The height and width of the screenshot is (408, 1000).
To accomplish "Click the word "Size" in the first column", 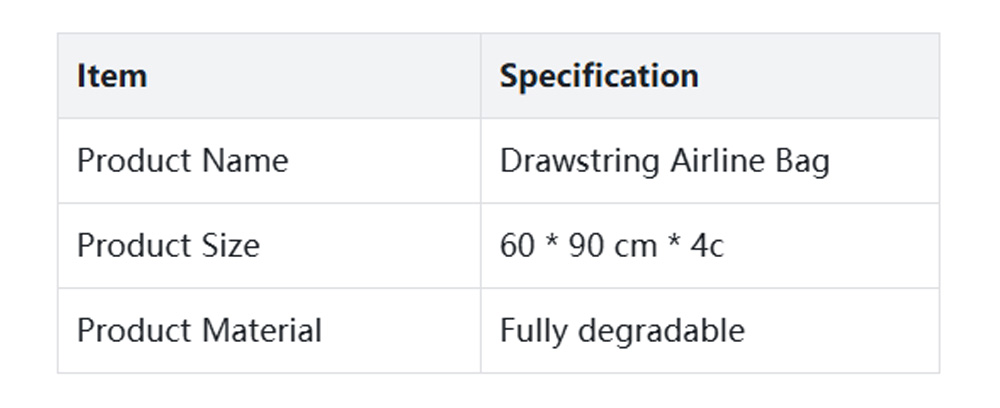I will pyautogui.click(x=230, y=246).
